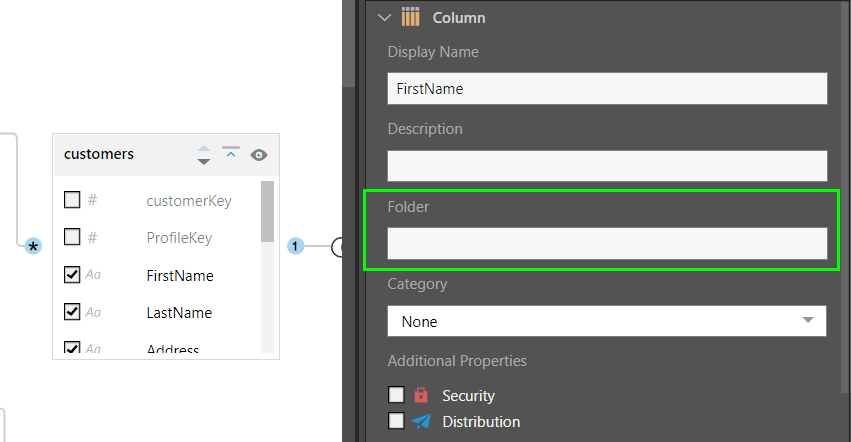Viewport: 851px width, 442px height.
Task: Collapse the customers table using the top-chevron icon
Action: coord(231,154)
